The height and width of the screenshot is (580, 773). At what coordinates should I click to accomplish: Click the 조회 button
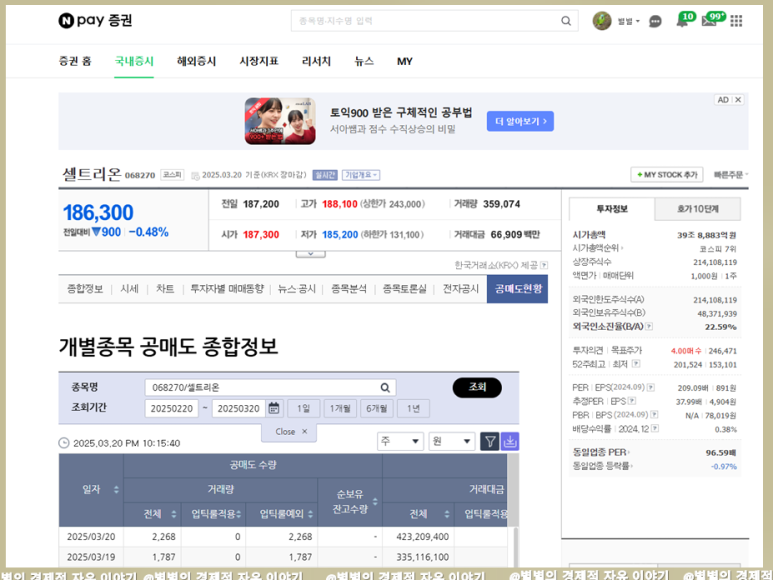point(477,387)
